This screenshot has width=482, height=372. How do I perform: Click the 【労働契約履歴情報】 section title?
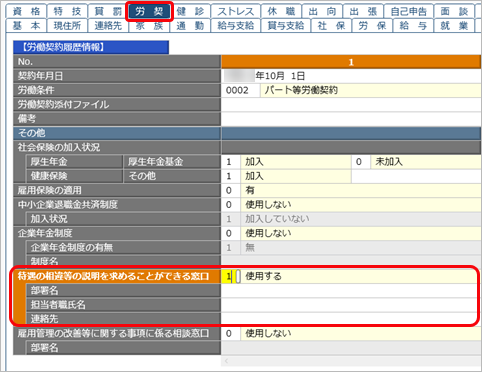(91, 47)
